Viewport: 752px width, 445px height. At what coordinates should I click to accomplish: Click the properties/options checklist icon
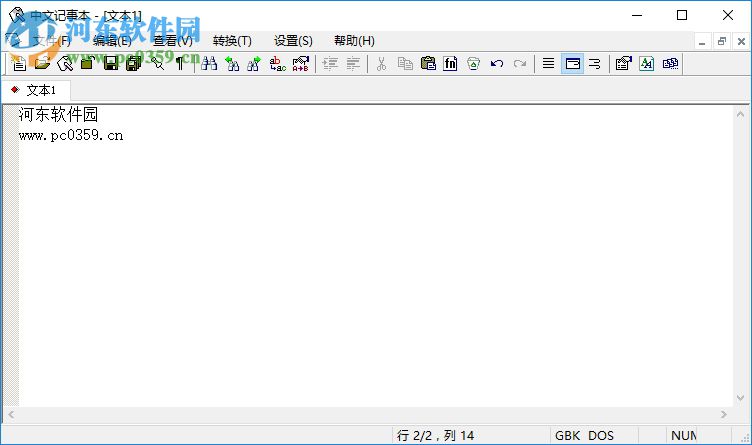(623, 63)
